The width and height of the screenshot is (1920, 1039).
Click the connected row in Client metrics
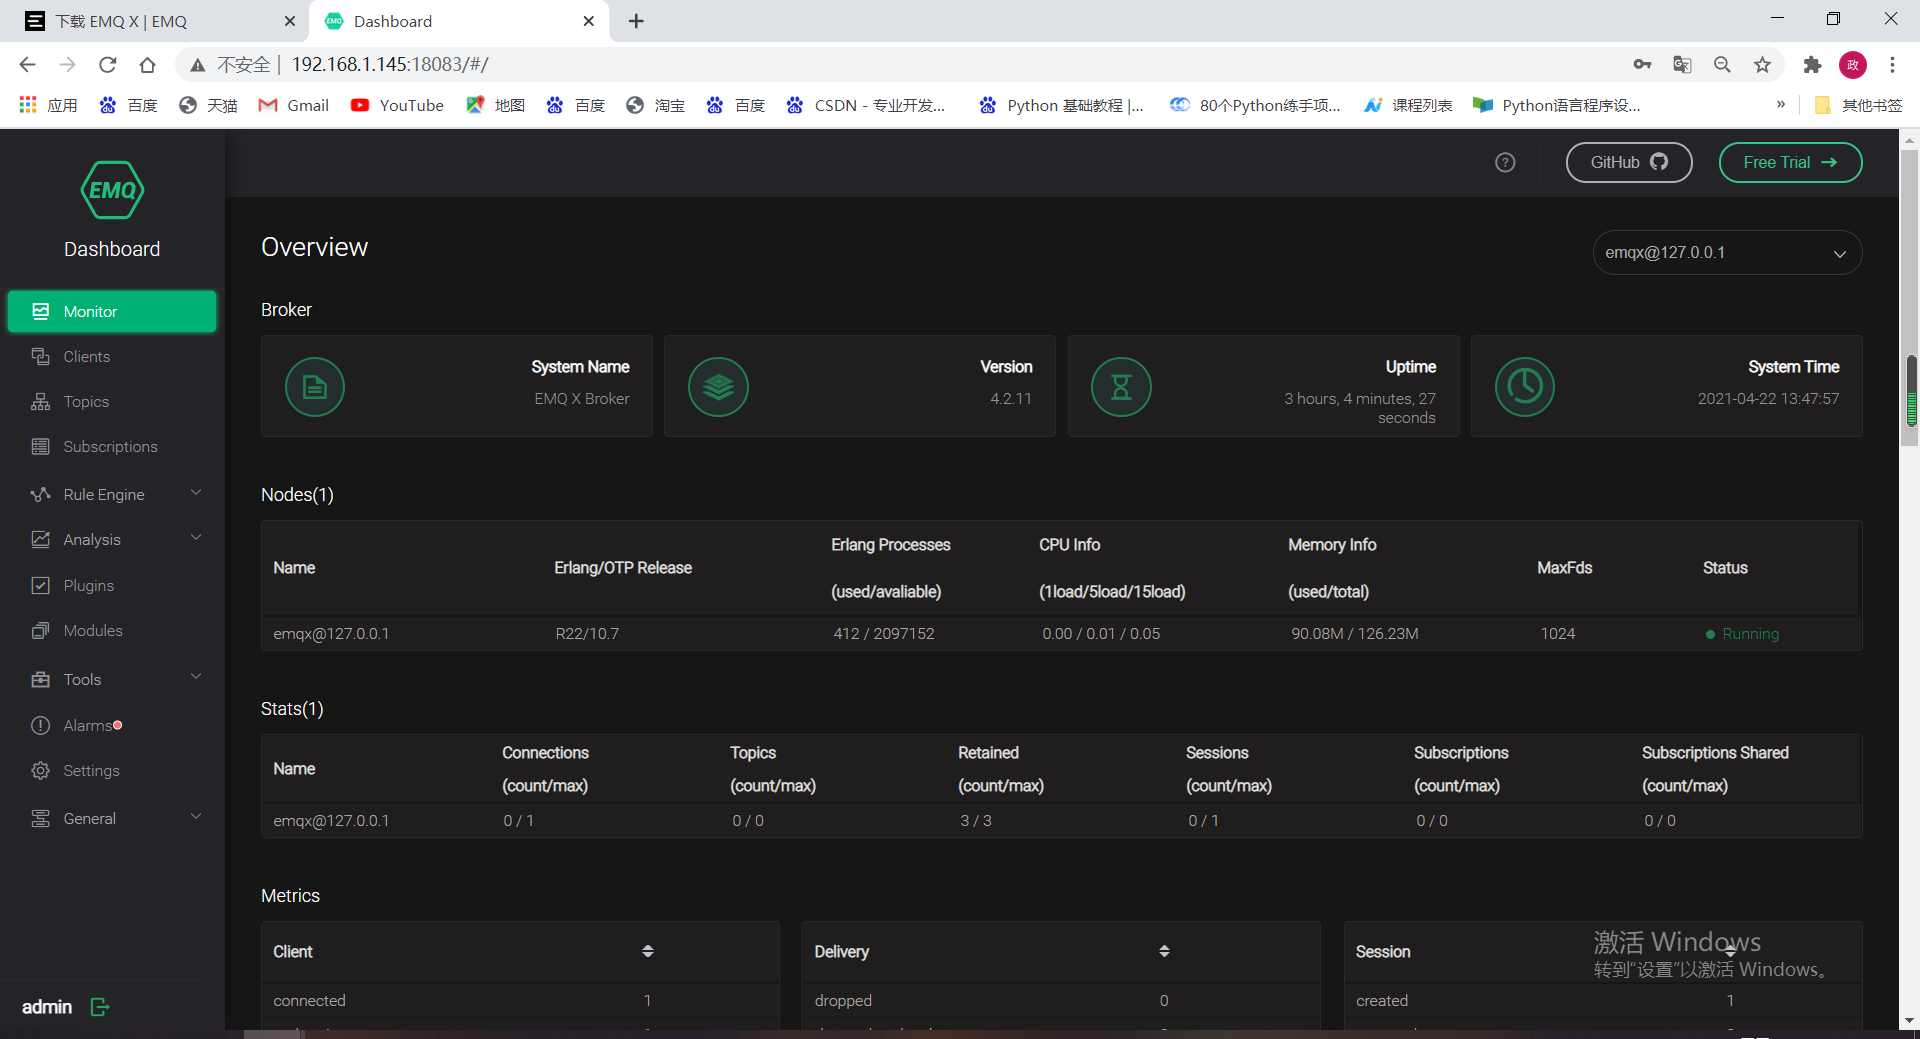pos(520,1001)
